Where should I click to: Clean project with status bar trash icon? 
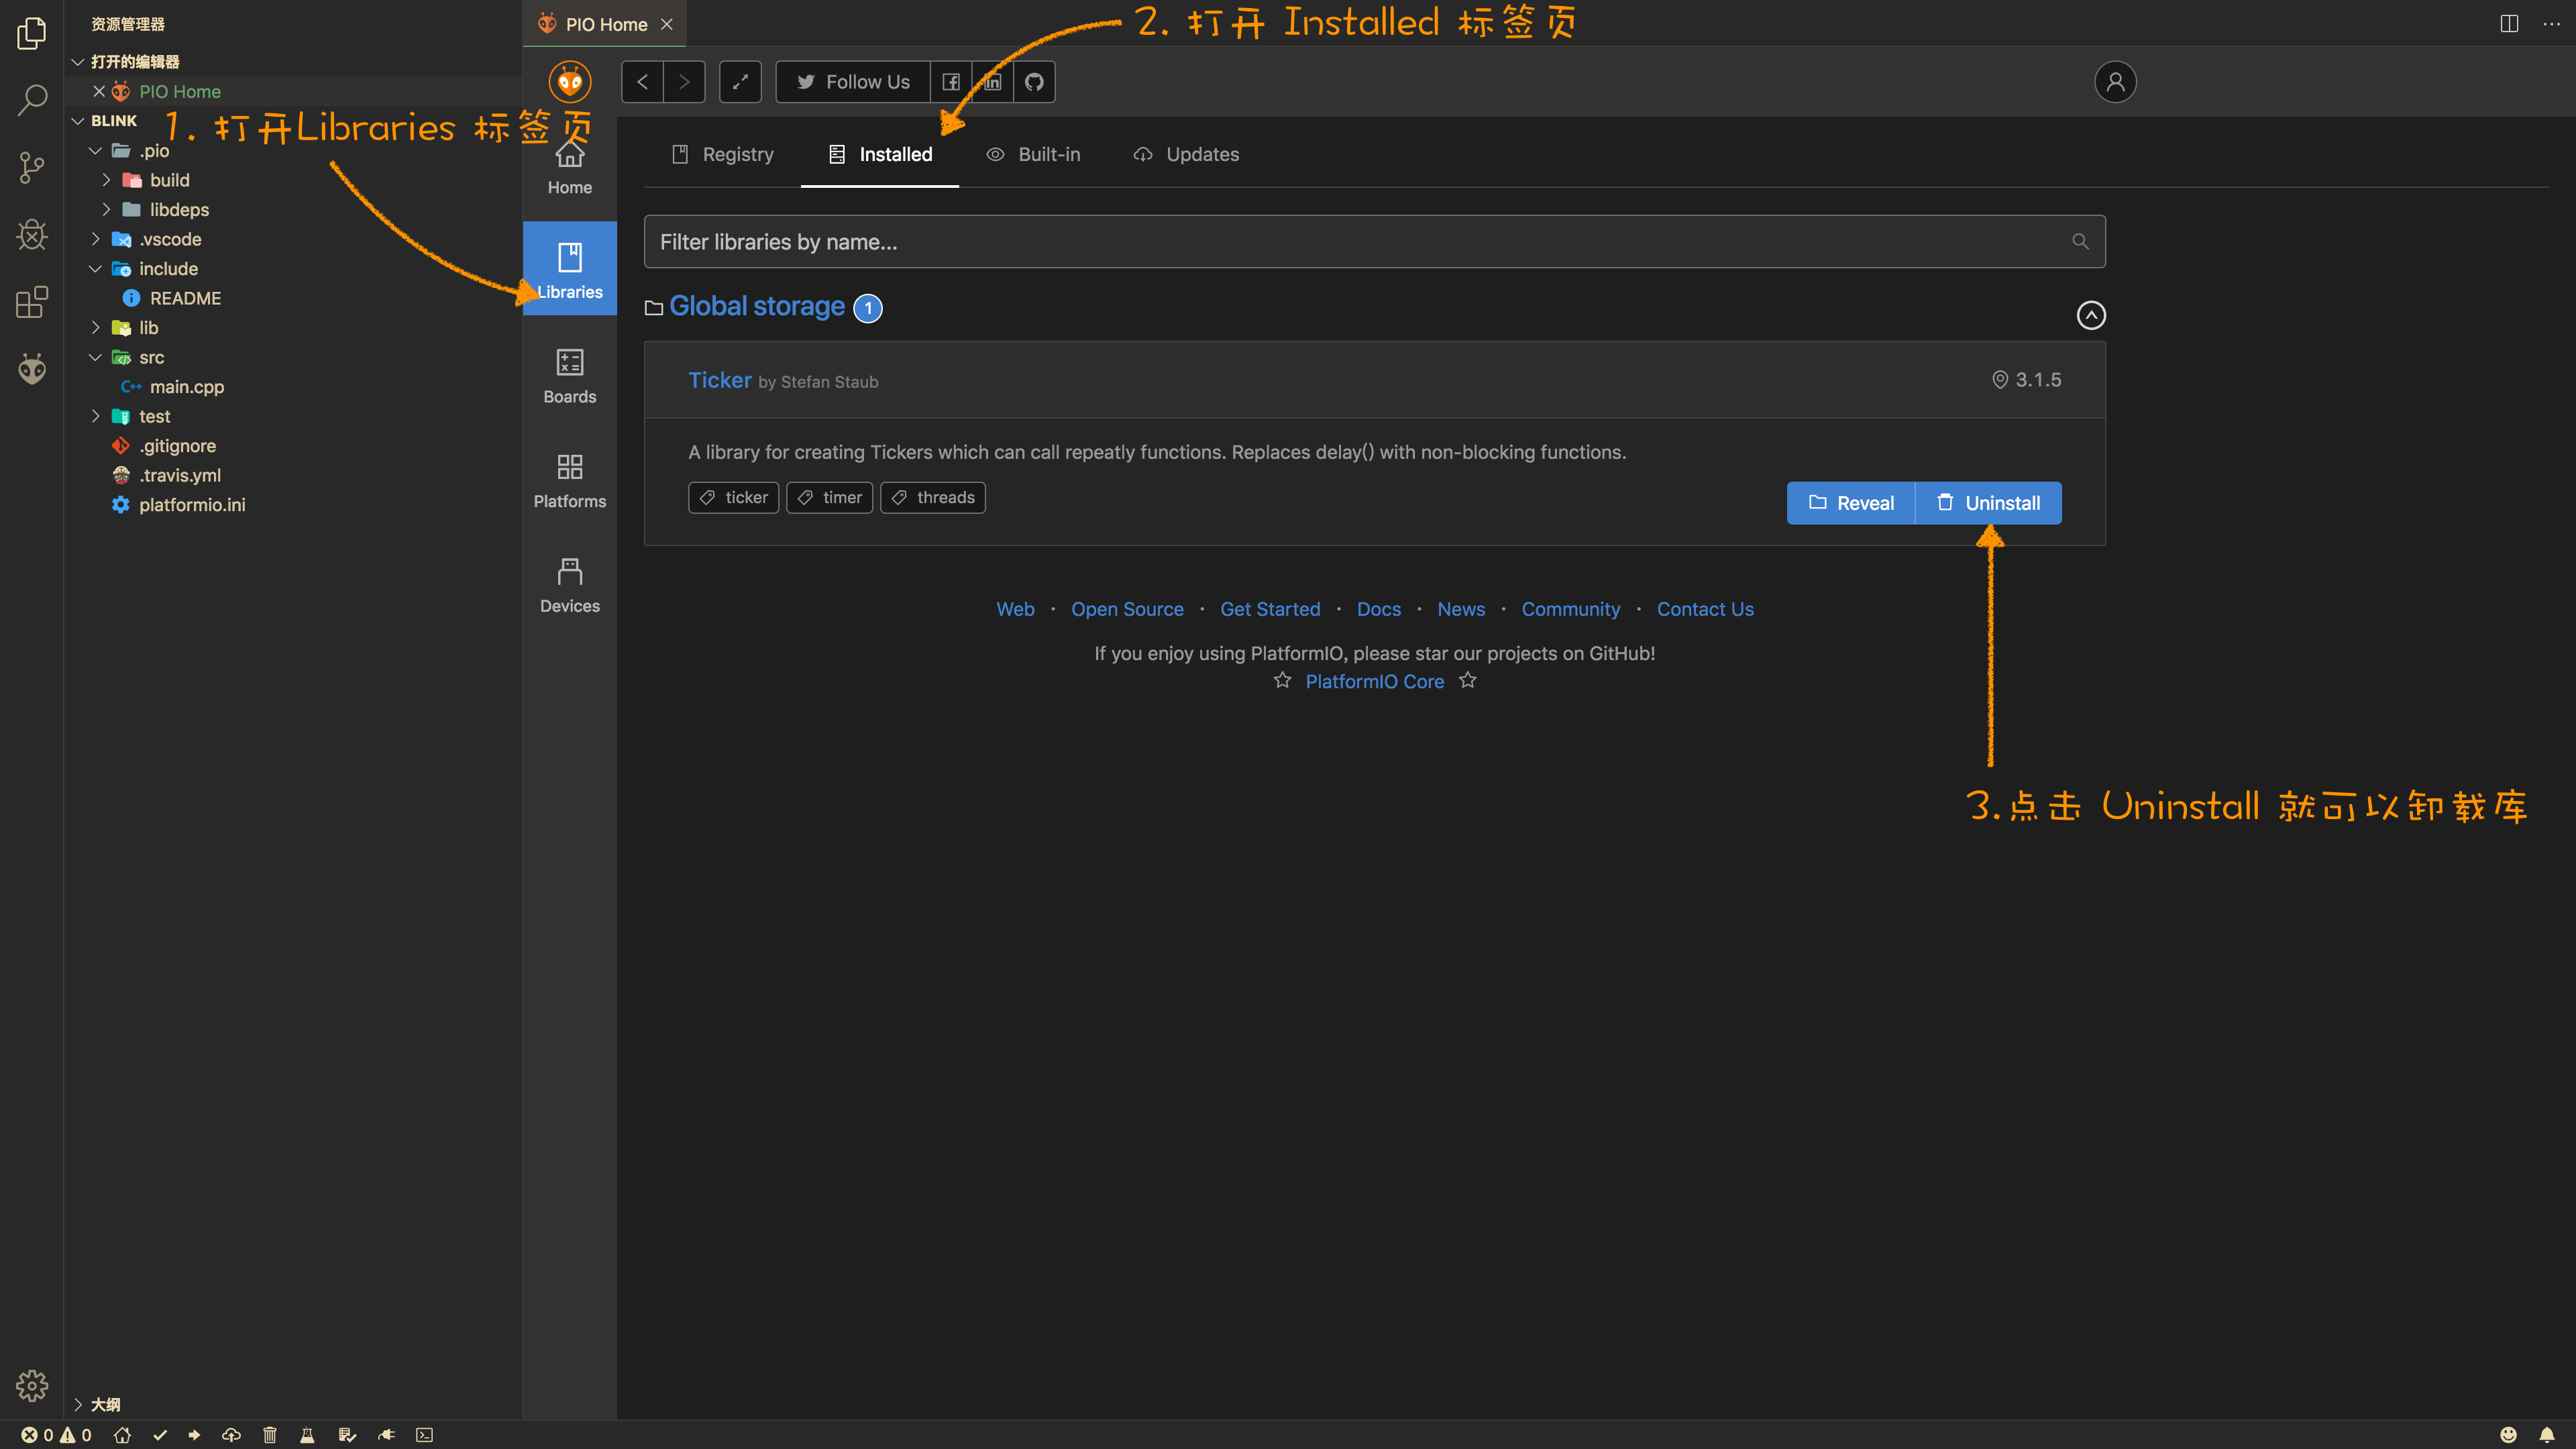[269, 1435]
